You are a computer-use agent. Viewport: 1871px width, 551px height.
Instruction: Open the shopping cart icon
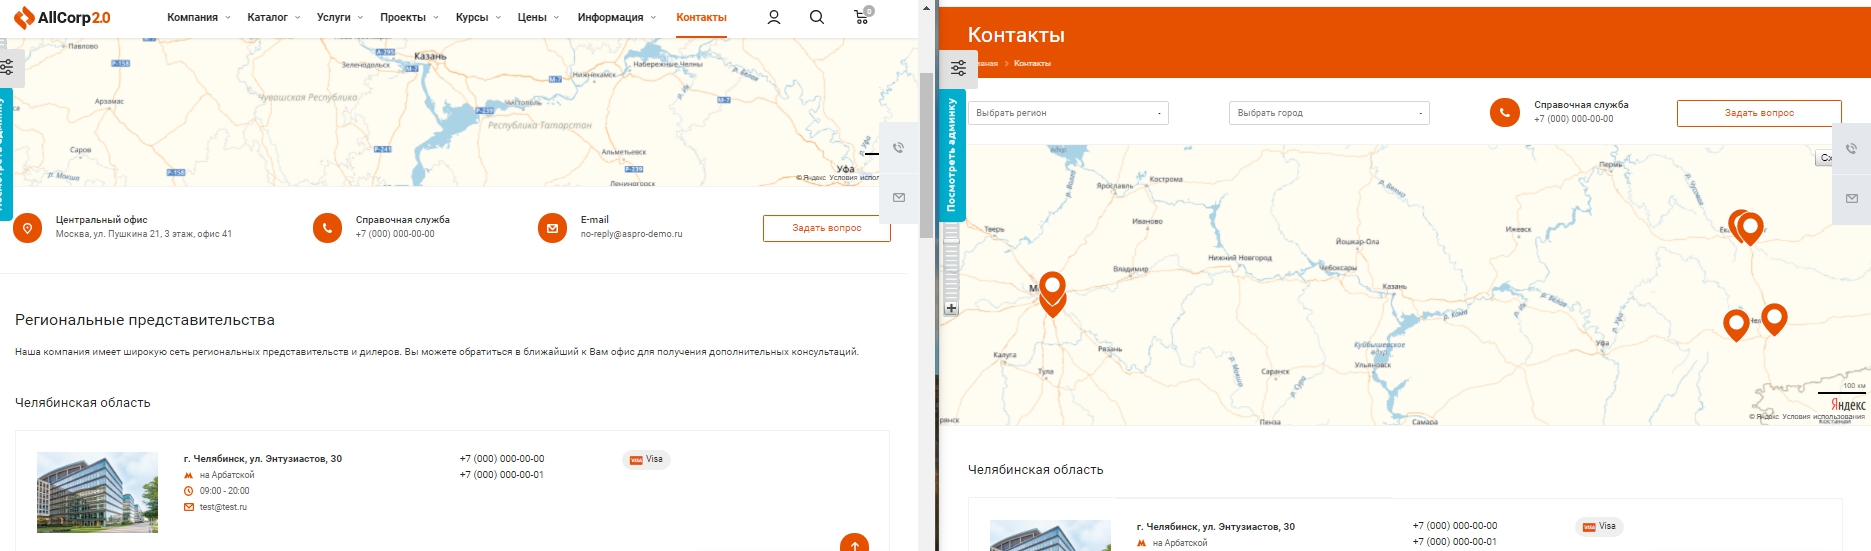(862, 16)
